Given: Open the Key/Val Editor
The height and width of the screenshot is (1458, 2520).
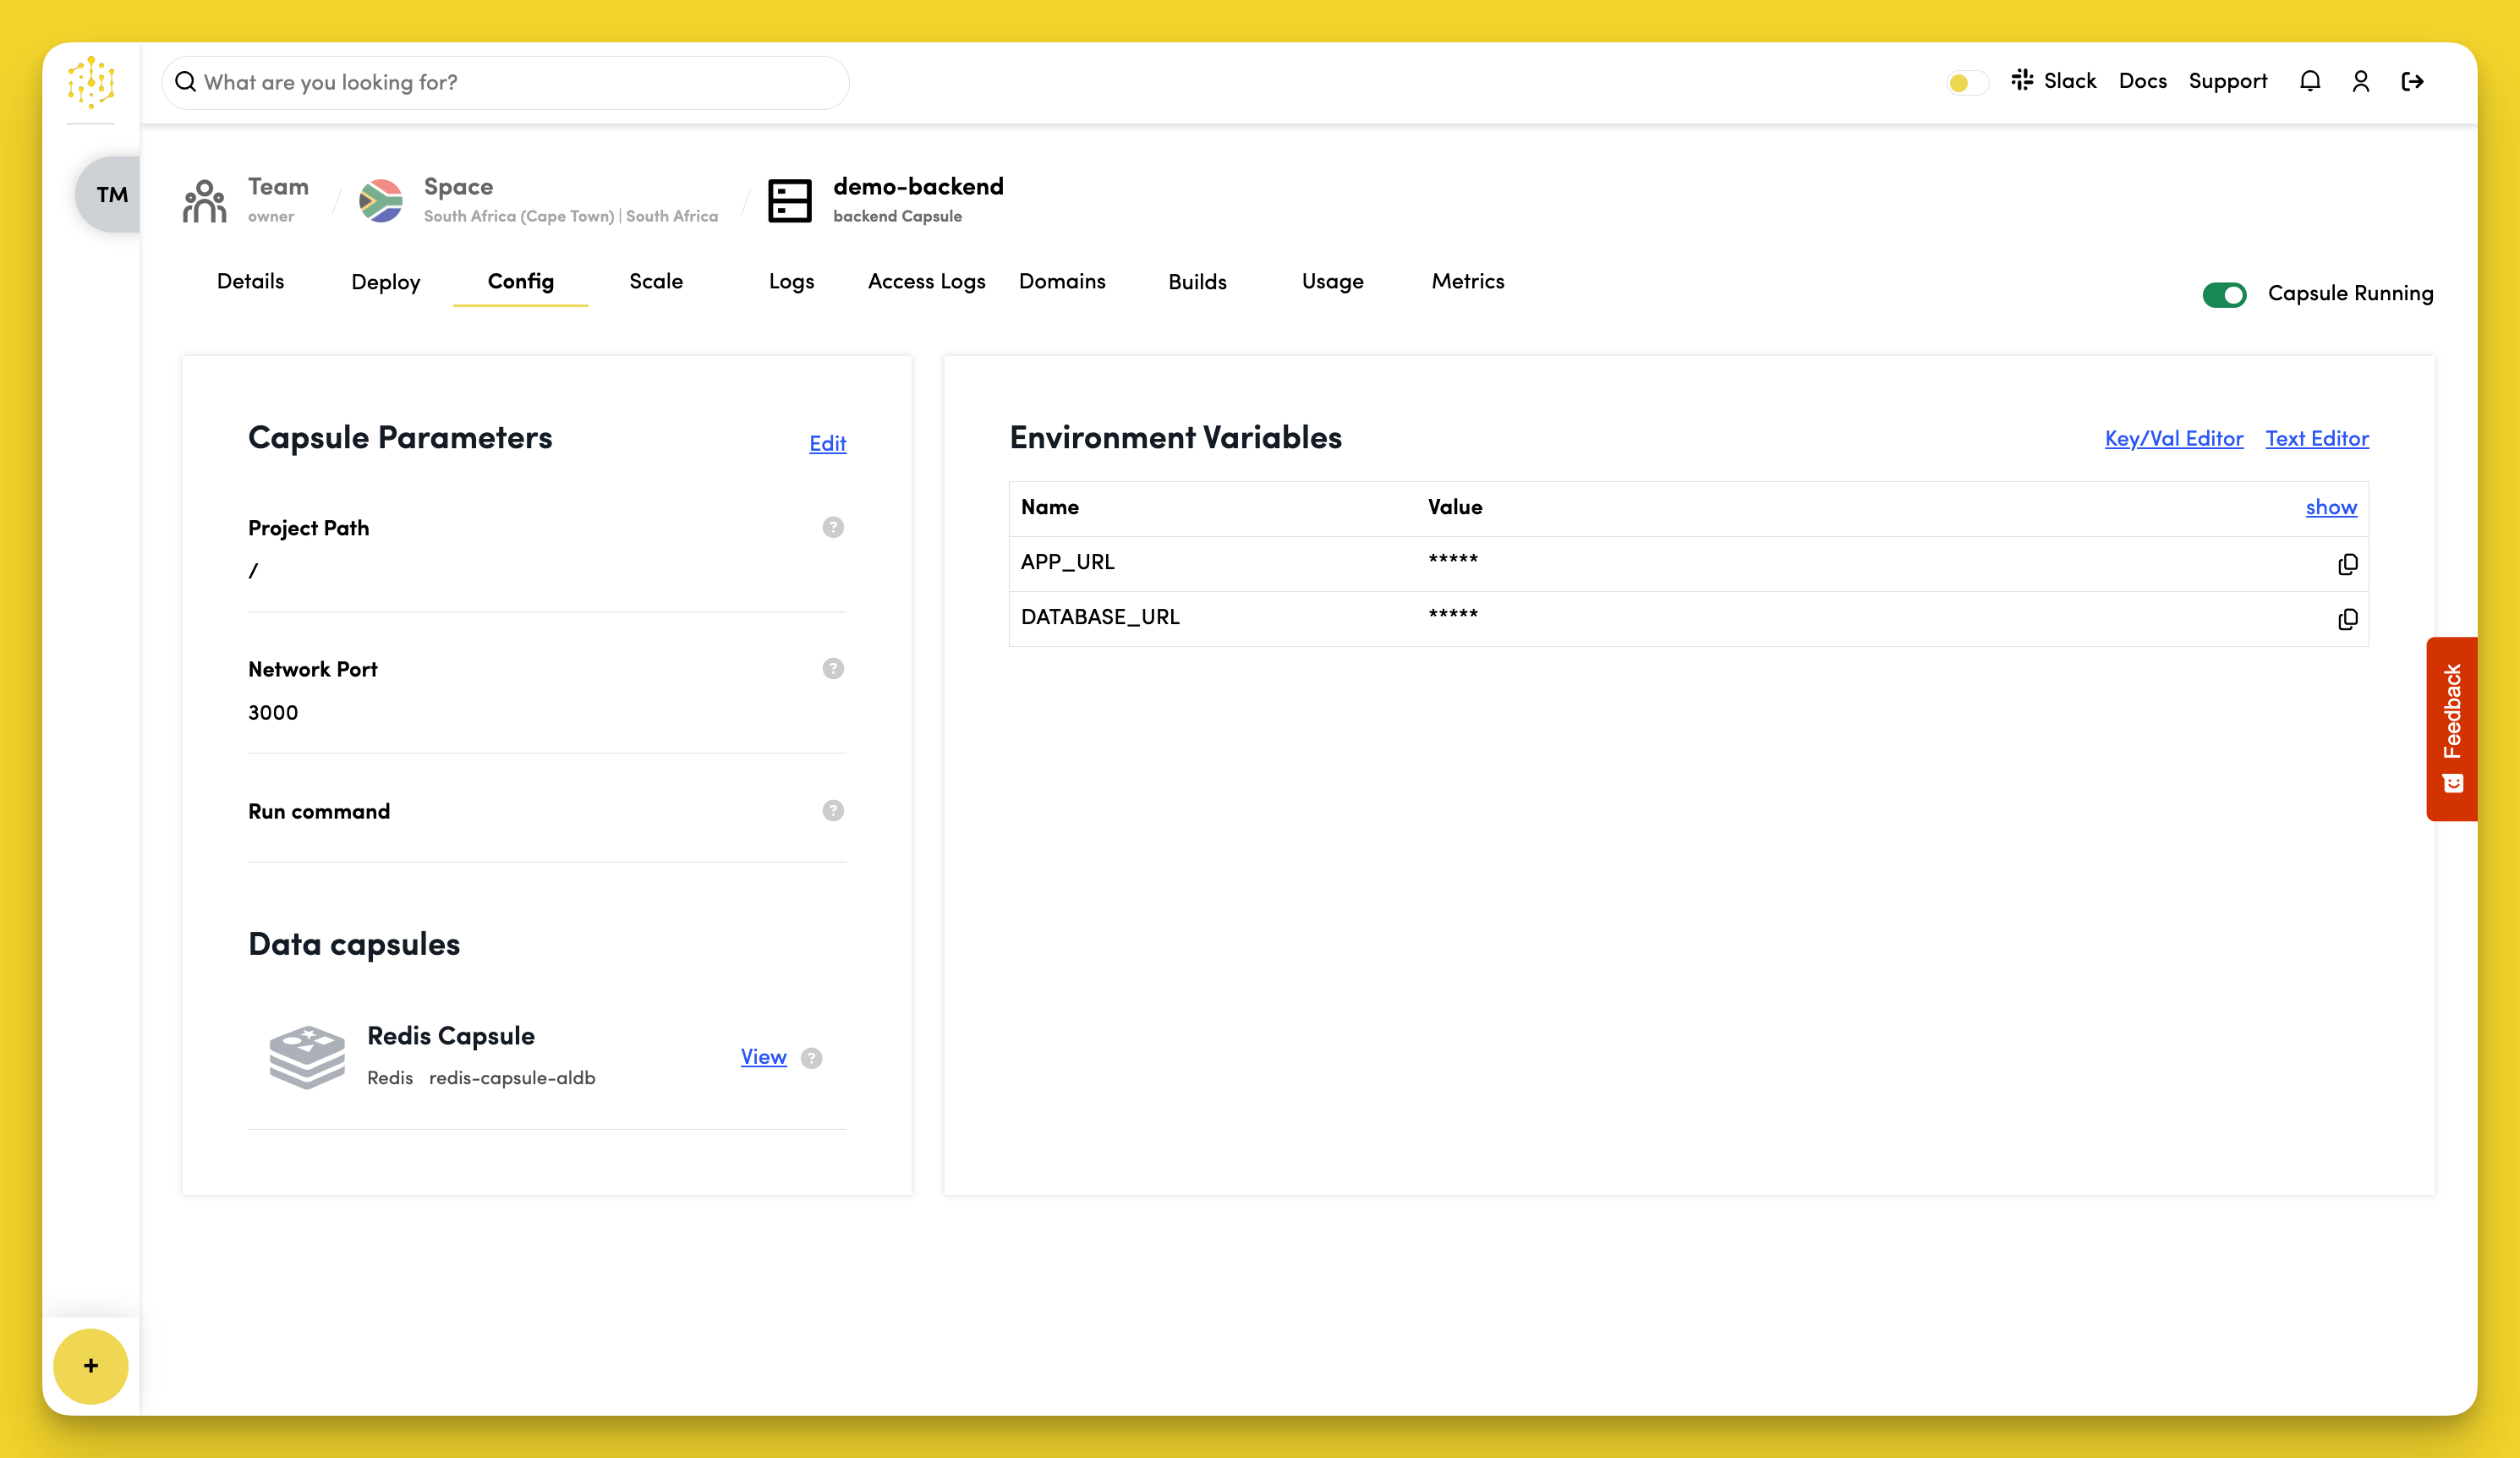Looking at the screenshot, I should point(2173,438).
